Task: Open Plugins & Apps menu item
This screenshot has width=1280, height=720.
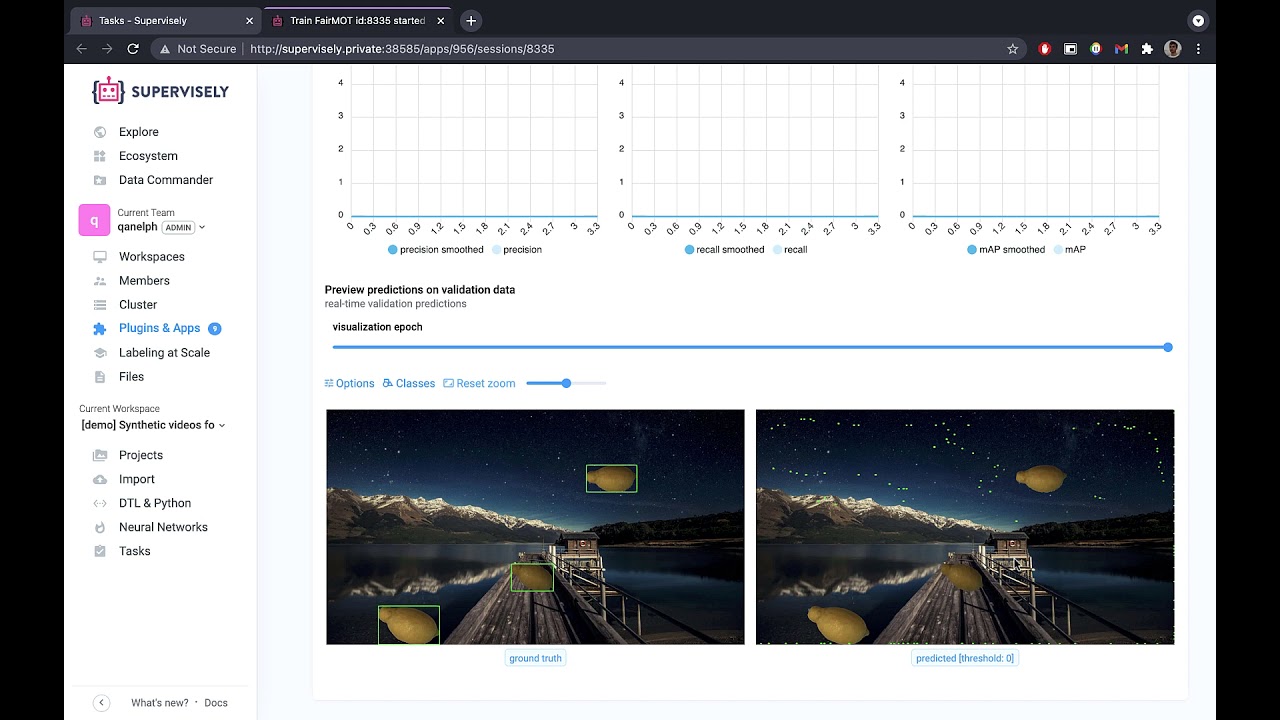Action: click(x=160, y=328)
